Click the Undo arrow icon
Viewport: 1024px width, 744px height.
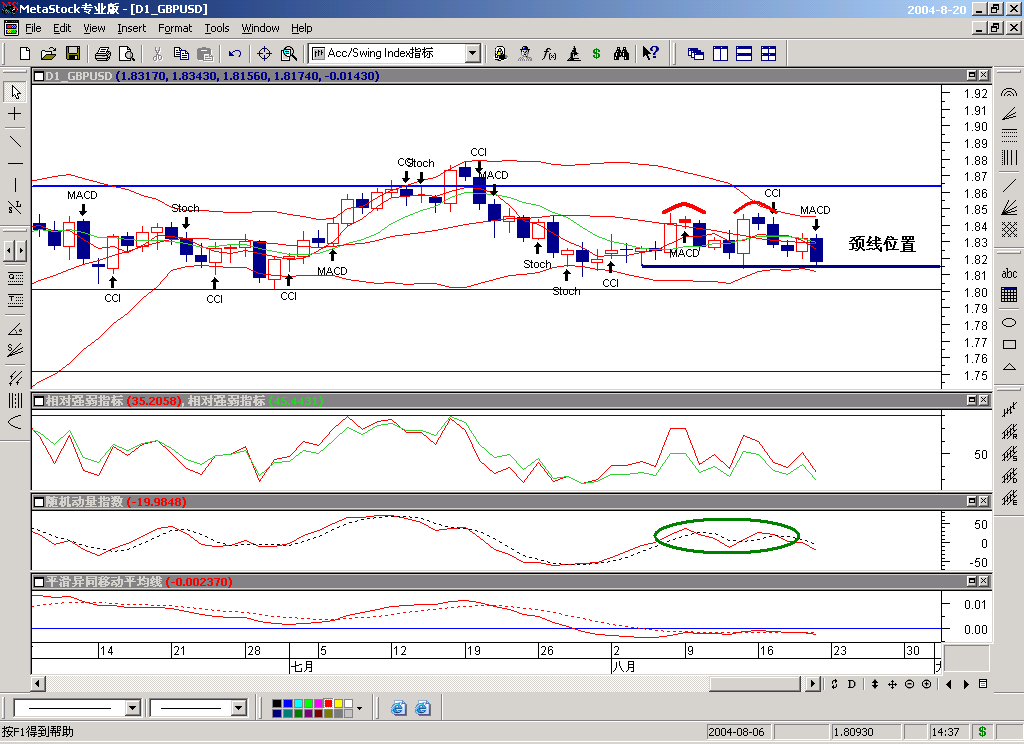point(235,53)
